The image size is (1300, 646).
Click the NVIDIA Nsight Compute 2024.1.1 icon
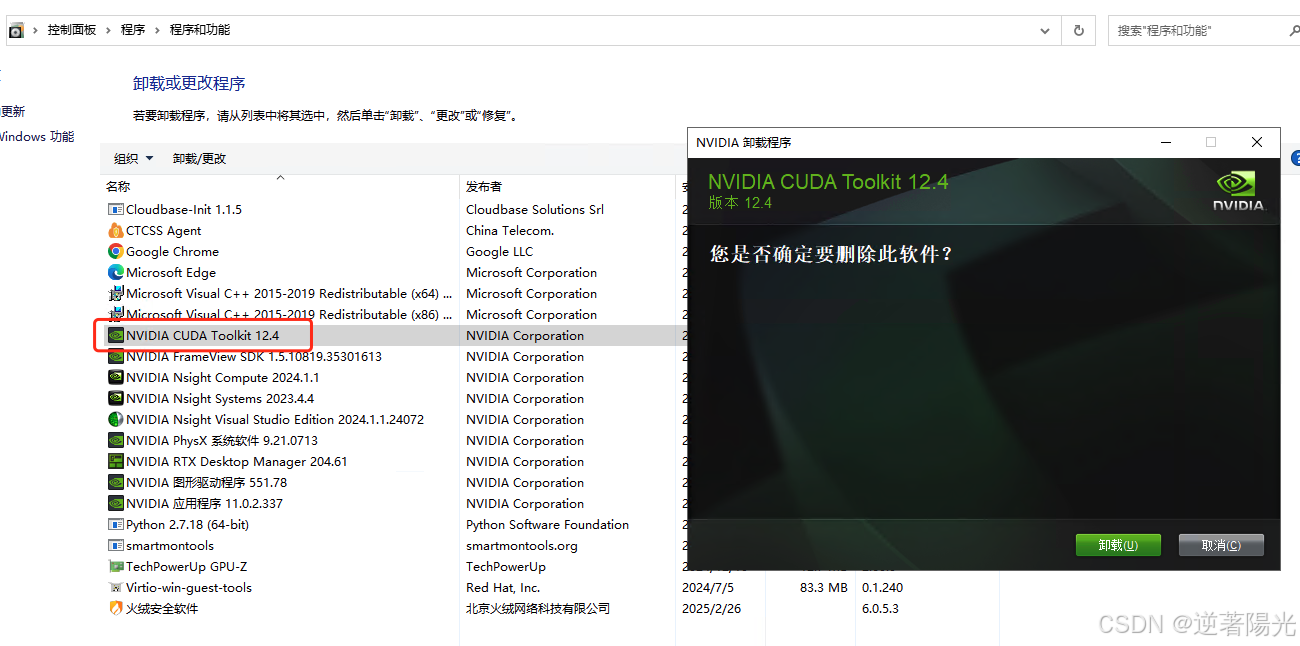116,377
